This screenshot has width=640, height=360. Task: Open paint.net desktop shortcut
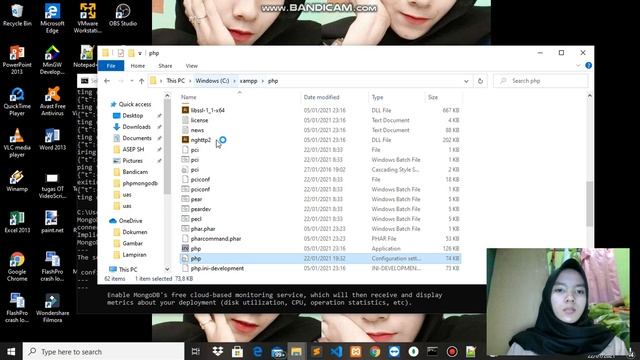point(52,222)
